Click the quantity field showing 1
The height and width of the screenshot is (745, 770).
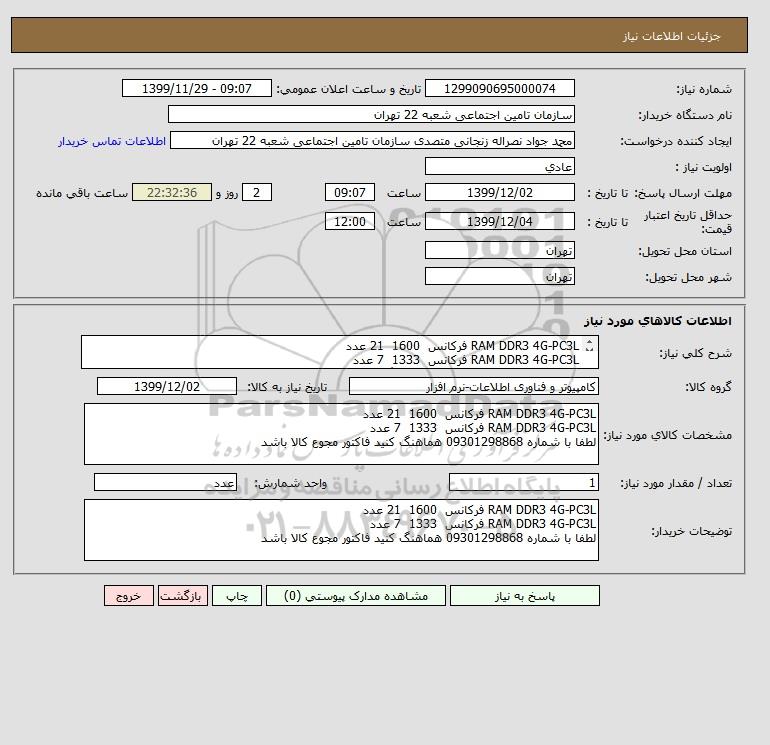coord(523,482)
